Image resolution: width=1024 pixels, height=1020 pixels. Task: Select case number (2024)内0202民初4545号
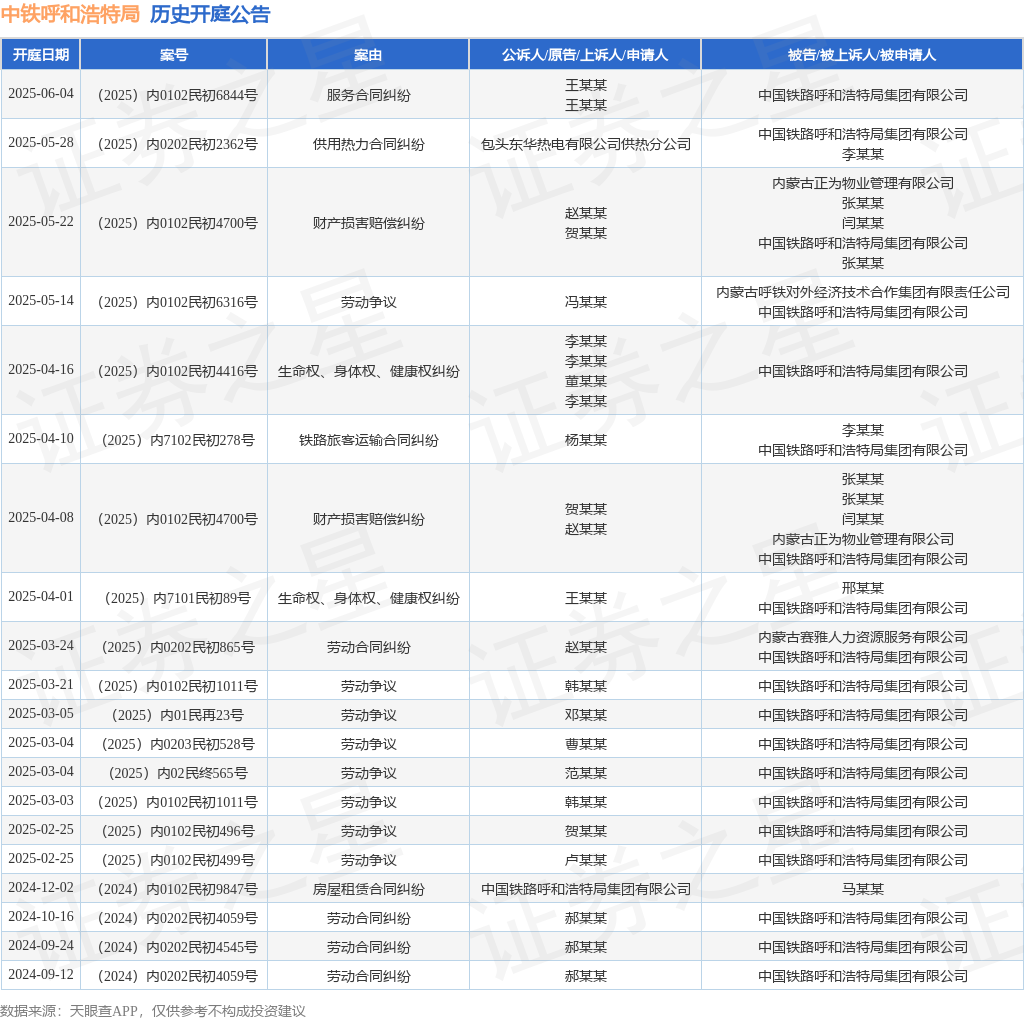tap(177, 948)
